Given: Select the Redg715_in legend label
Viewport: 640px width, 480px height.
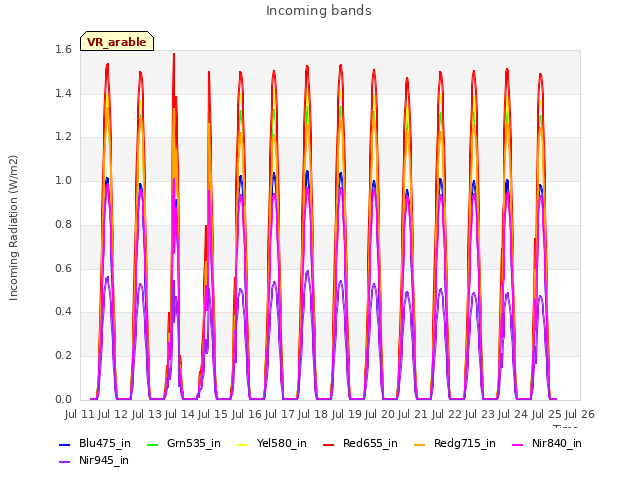Looking at the screenshot, I should pos(465,444).
